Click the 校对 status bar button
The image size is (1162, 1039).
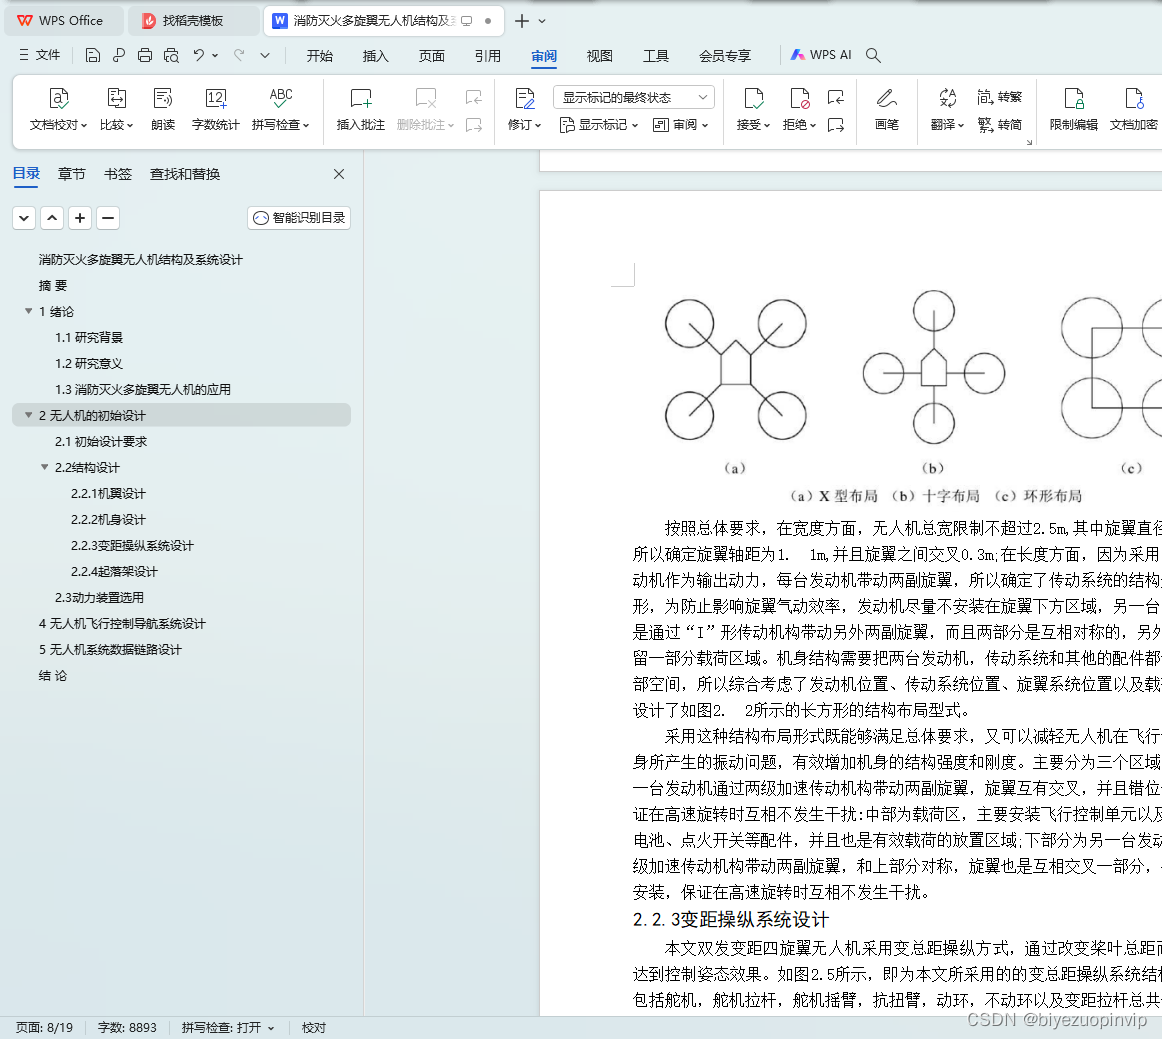click(313, 1027)
